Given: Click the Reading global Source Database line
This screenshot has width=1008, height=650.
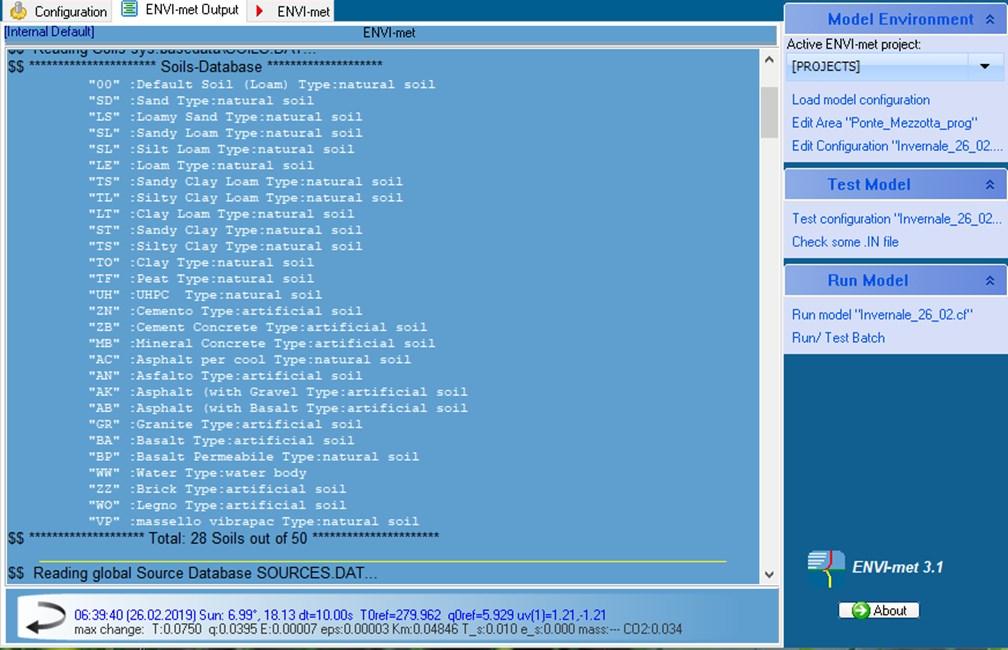Looking at the screenshot, I should coord(192,573).
